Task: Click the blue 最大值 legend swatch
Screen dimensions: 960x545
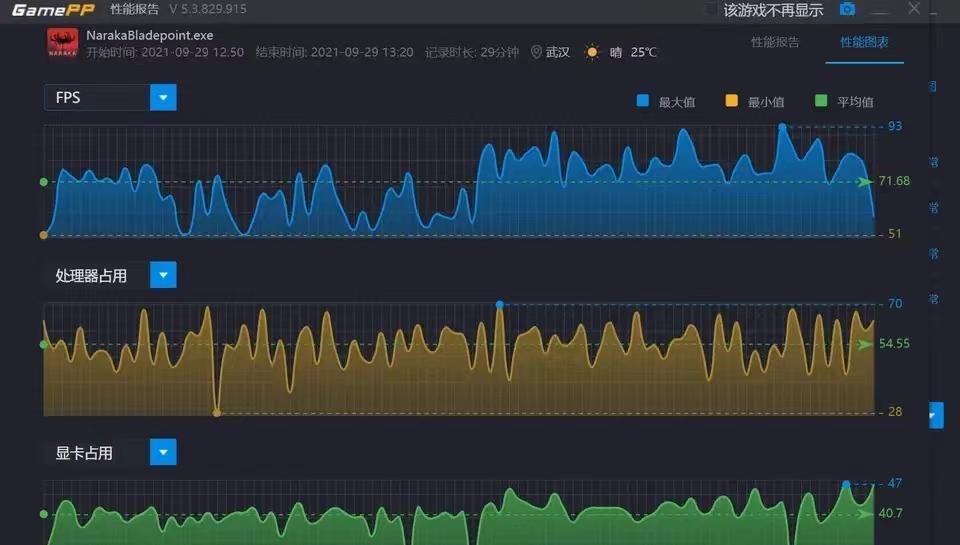Action: [643, 100]
